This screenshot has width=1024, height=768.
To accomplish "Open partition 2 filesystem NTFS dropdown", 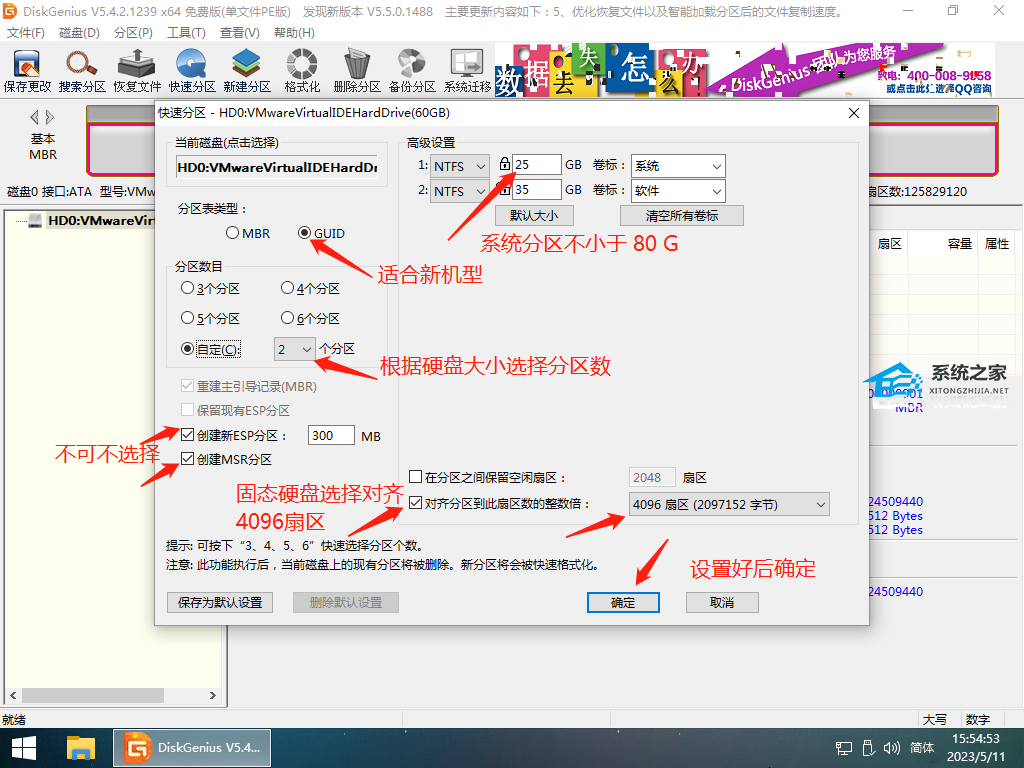I will [x=460, y=191].
